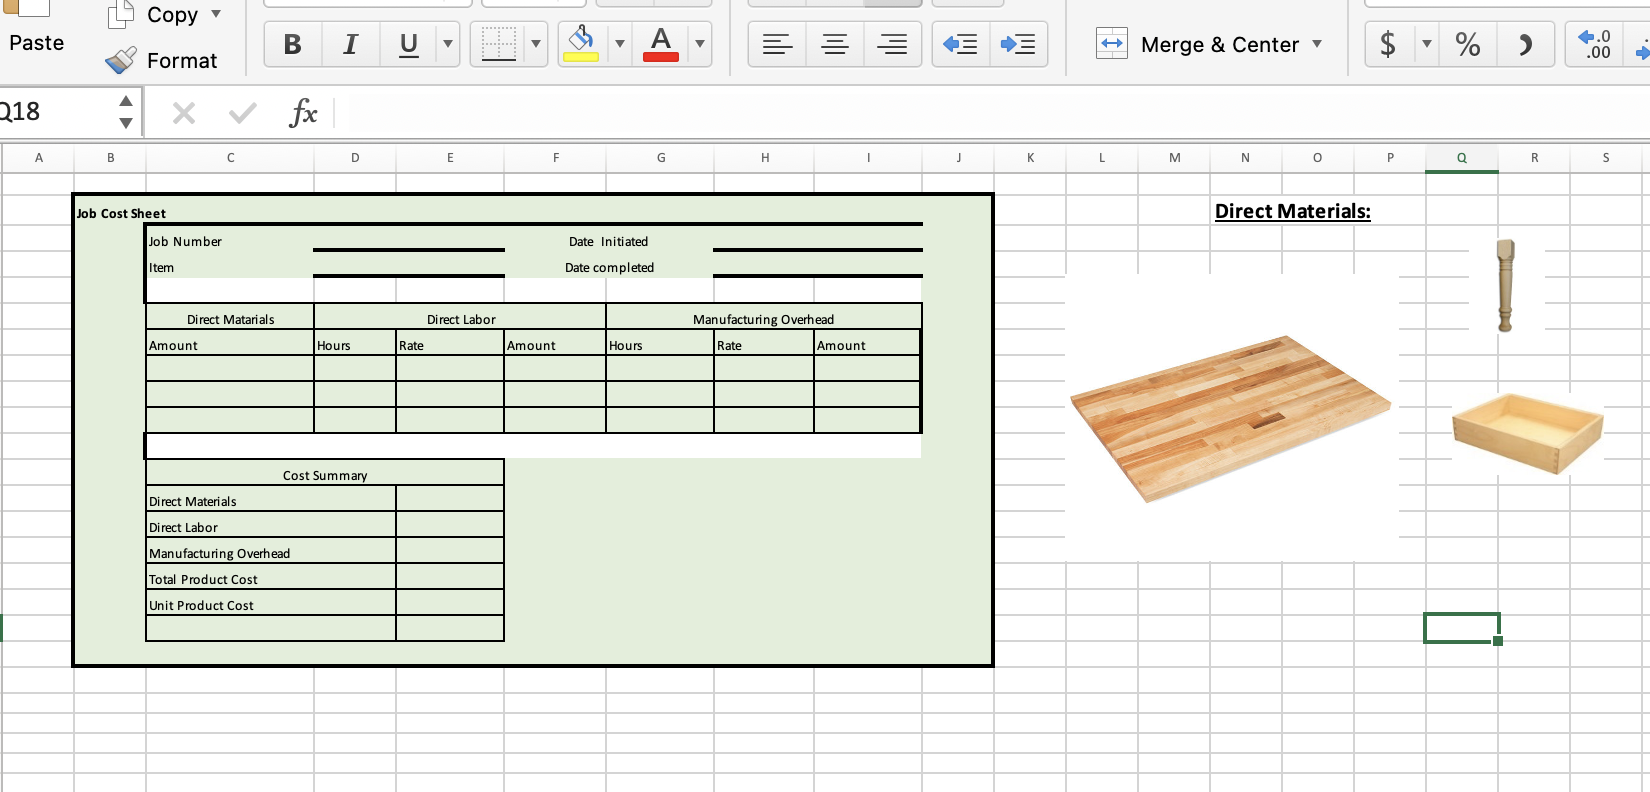Click Manufacturing Overhead in Cost Summary
Image resolution: width=1650 pixels, height=792 pixels.
[219, 553]
